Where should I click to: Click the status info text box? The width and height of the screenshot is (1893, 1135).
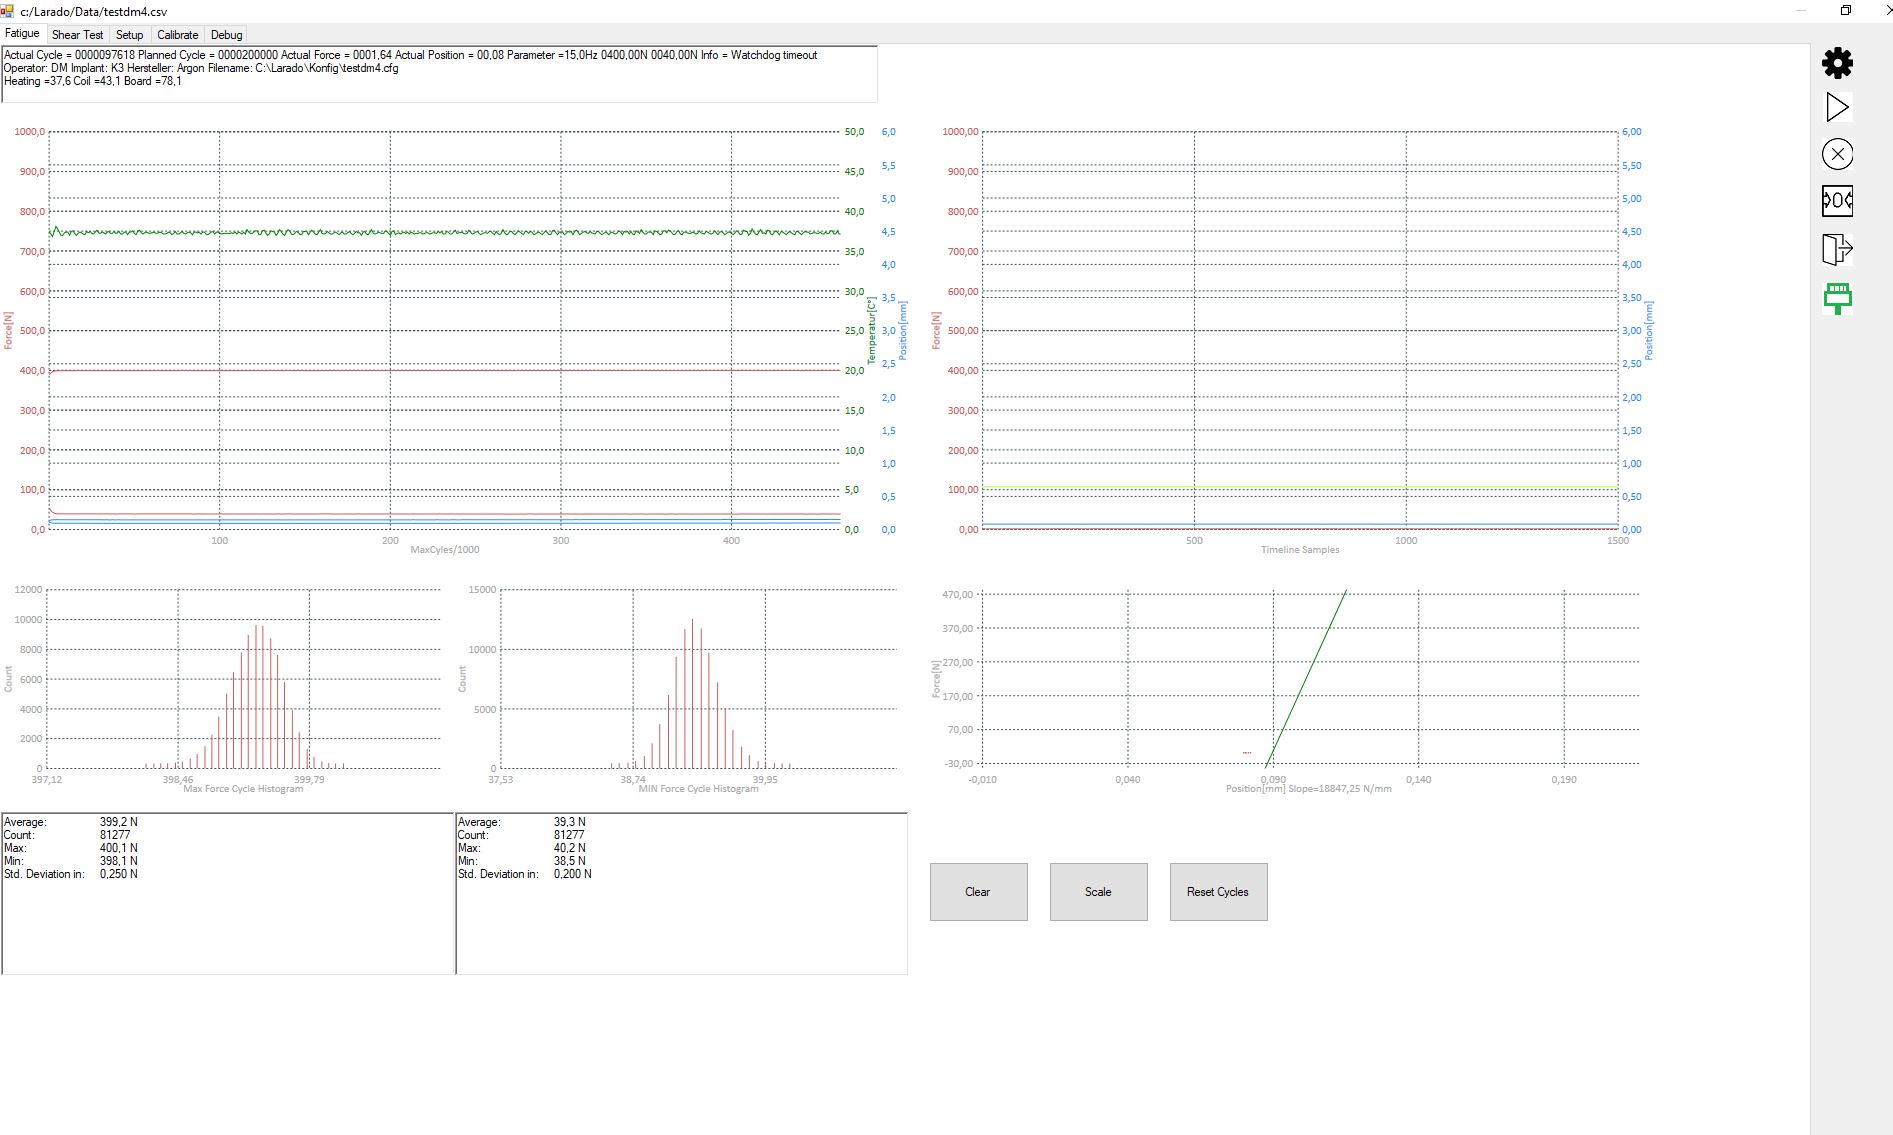click(439, 74)
